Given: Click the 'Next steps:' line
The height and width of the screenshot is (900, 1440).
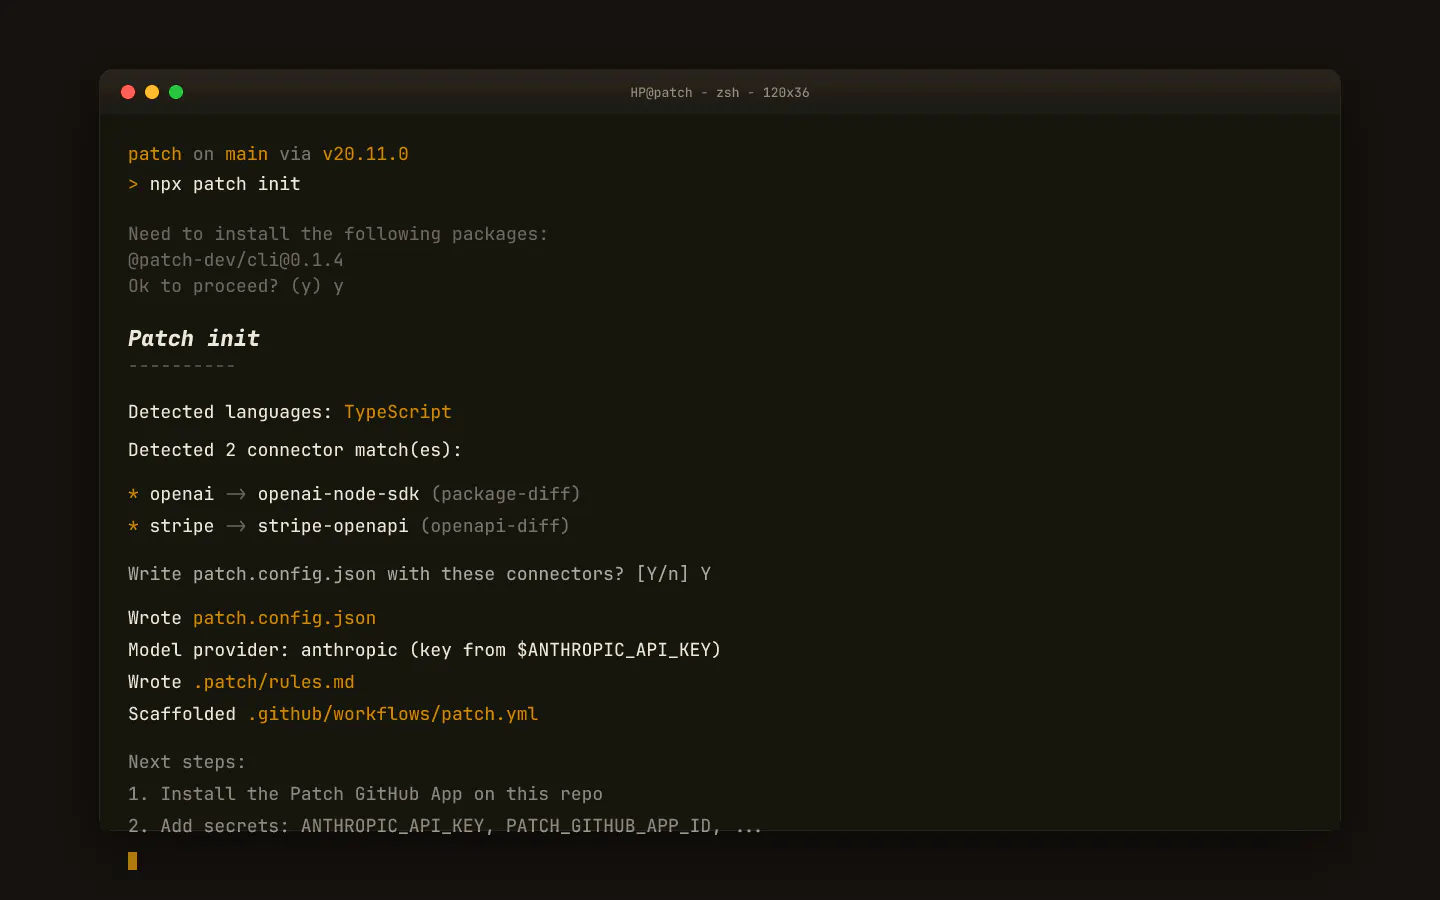Looking at the screenshot, I should [187, 762].
